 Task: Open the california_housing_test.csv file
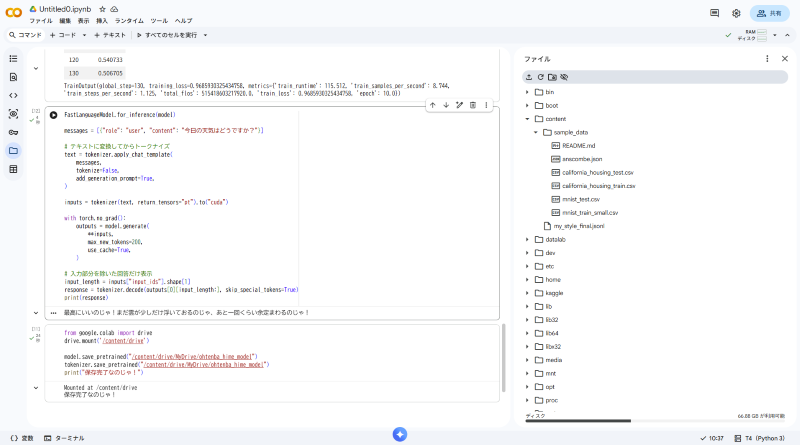(x=597, y=172)
